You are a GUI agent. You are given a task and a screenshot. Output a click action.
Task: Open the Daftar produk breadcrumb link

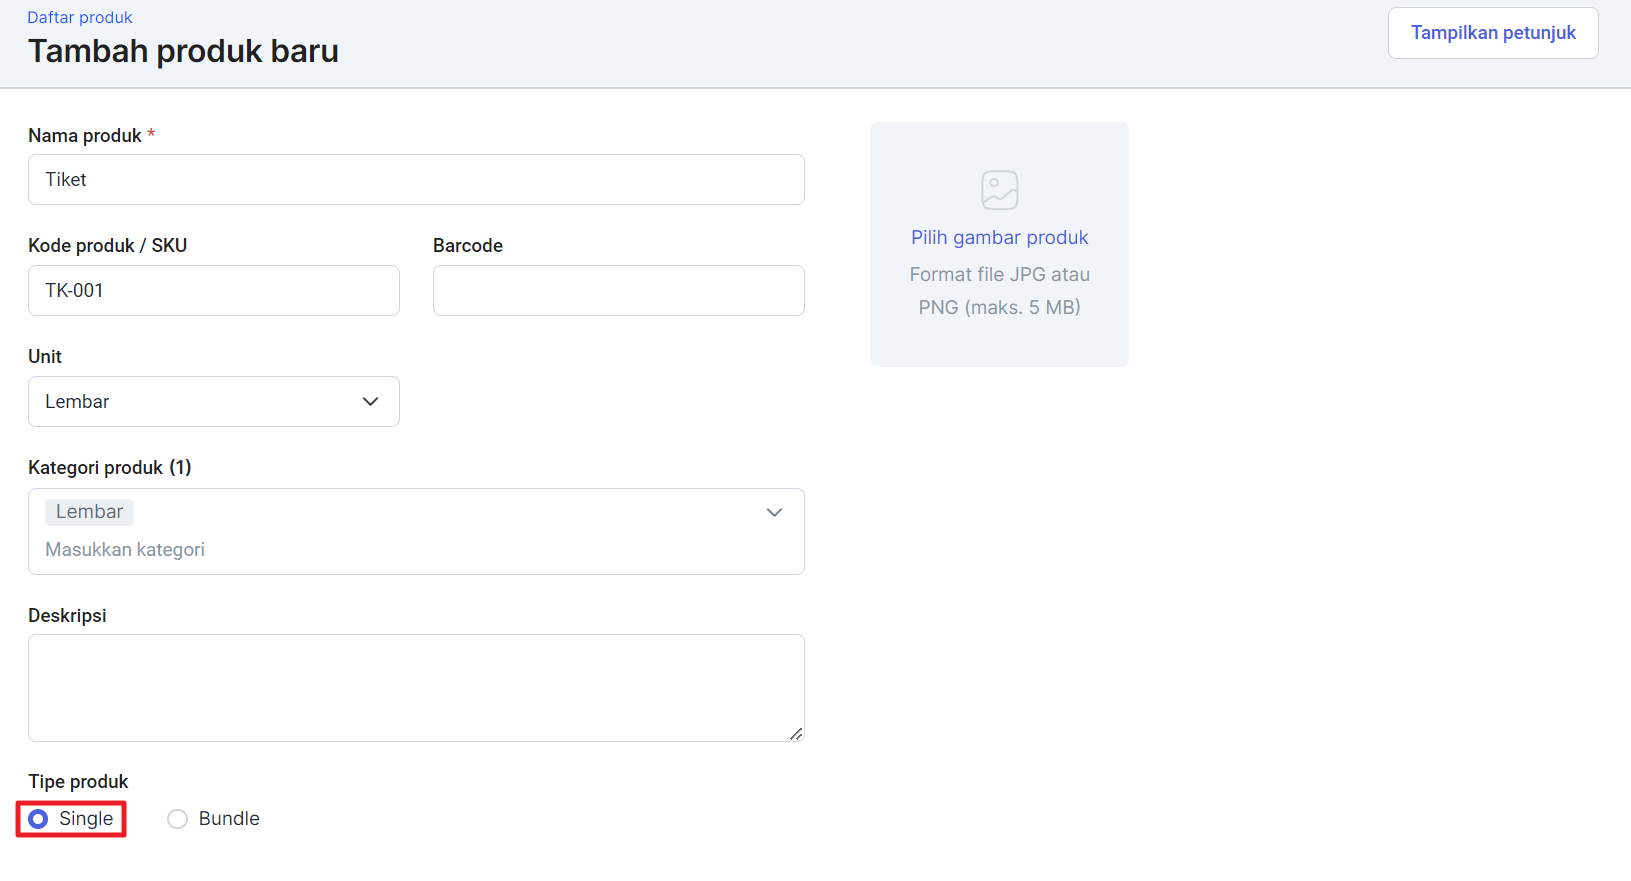click(80, 17)
